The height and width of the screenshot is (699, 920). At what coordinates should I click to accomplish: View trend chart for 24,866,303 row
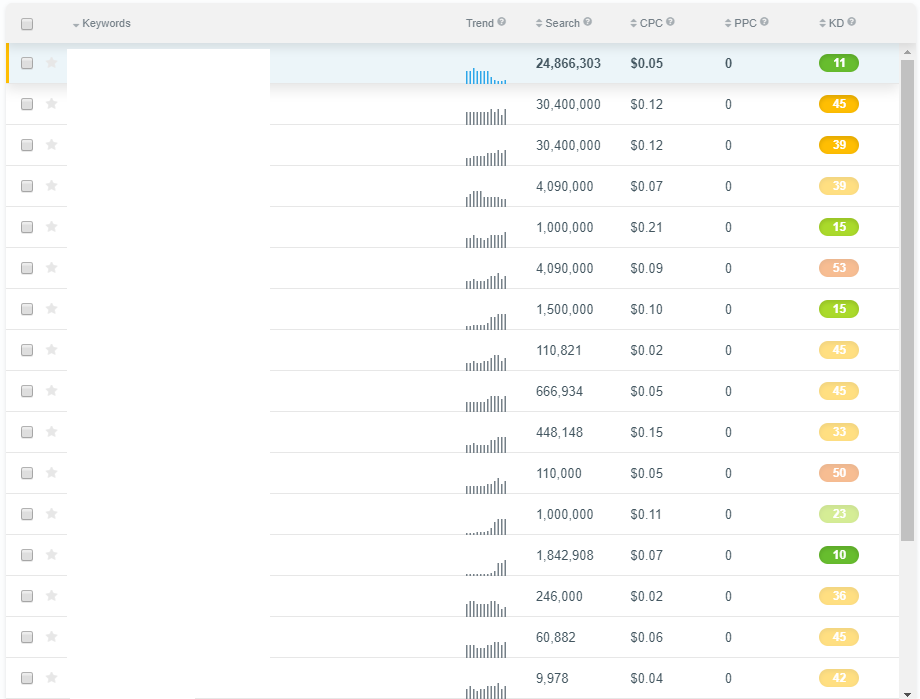tap(486, 76)
